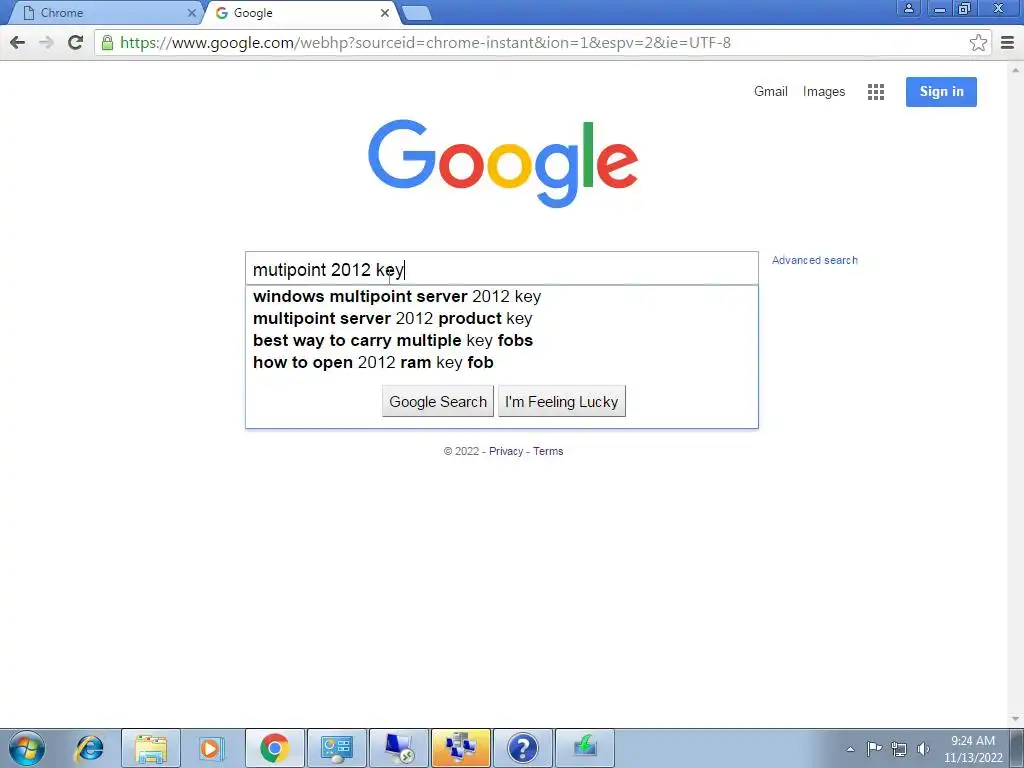Open the Google apps grid
1024x768 pixels.
pyautogui.click(x=876, y=92)
